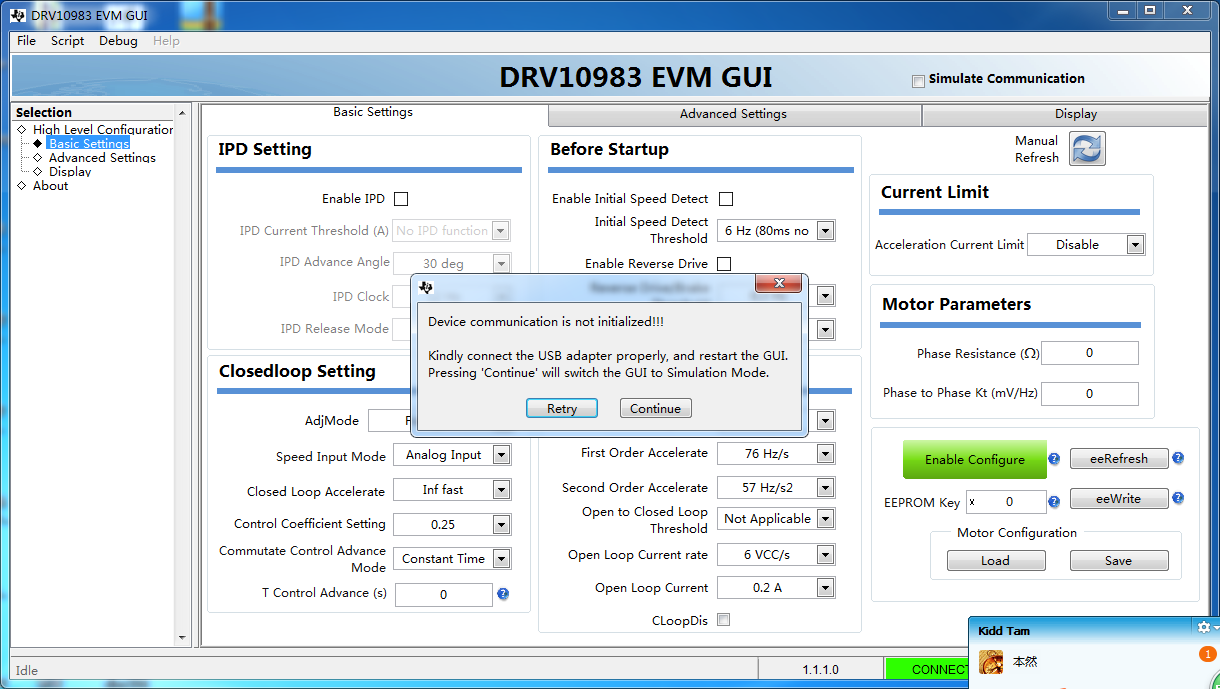This screenshot has width=1220, height=689.
Task: Click version 1.1.1.0 in status bar
Action: coord(821,670)
